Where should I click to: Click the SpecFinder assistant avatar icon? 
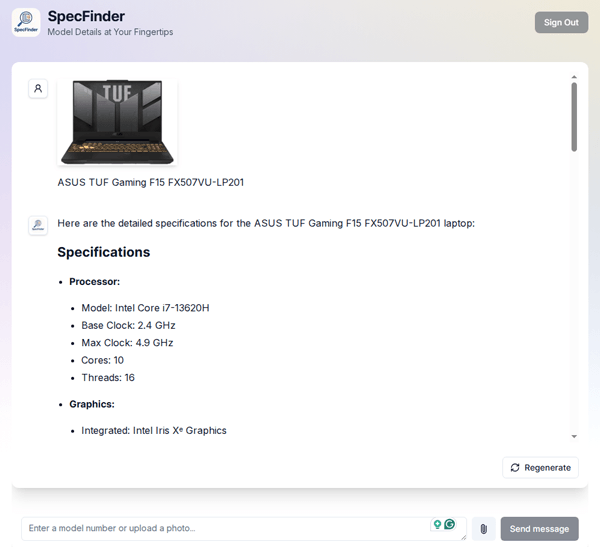coord(38,225)
